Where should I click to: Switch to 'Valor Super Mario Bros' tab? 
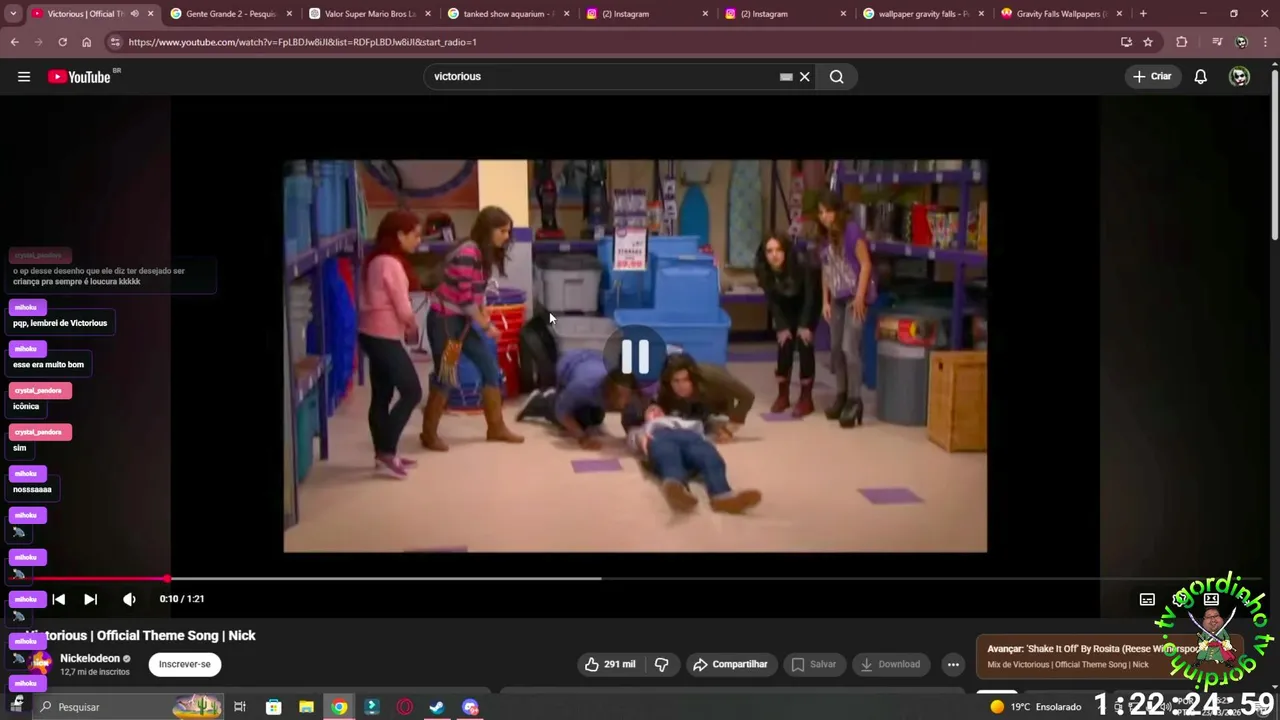[370, 14]
